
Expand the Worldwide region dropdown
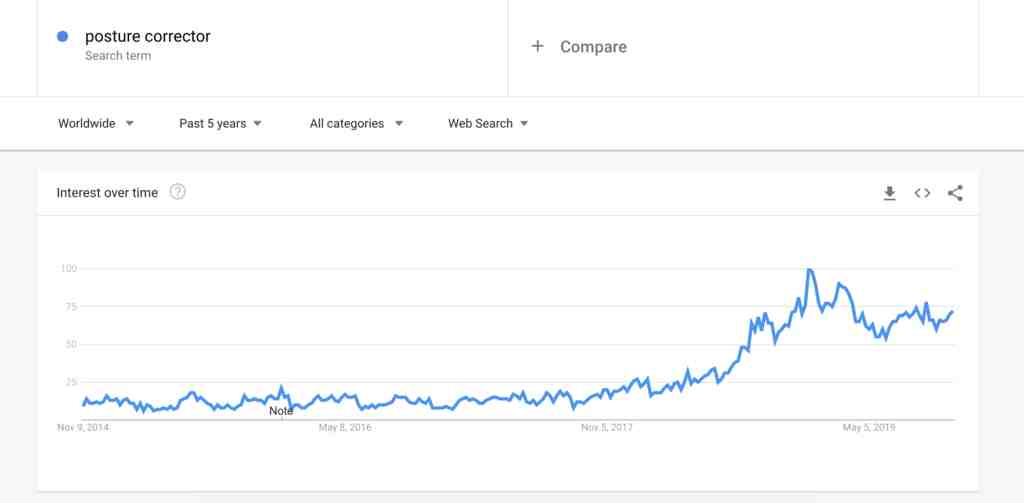pyautogui.click(x=96, y=123)
